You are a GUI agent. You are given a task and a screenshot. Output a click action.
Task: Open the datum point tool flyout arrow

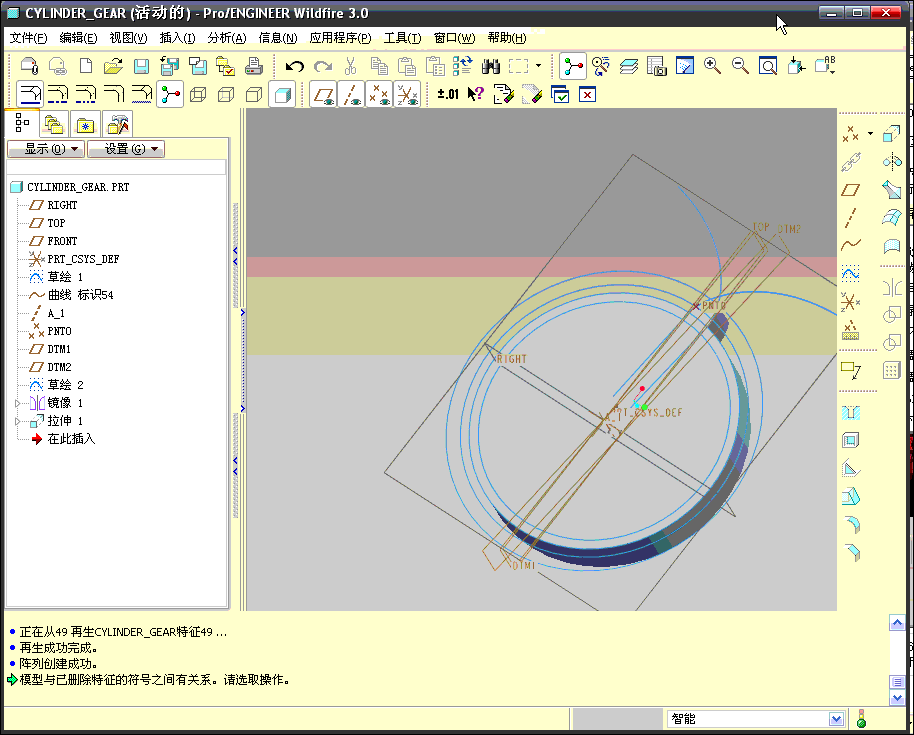pos(870,133)
